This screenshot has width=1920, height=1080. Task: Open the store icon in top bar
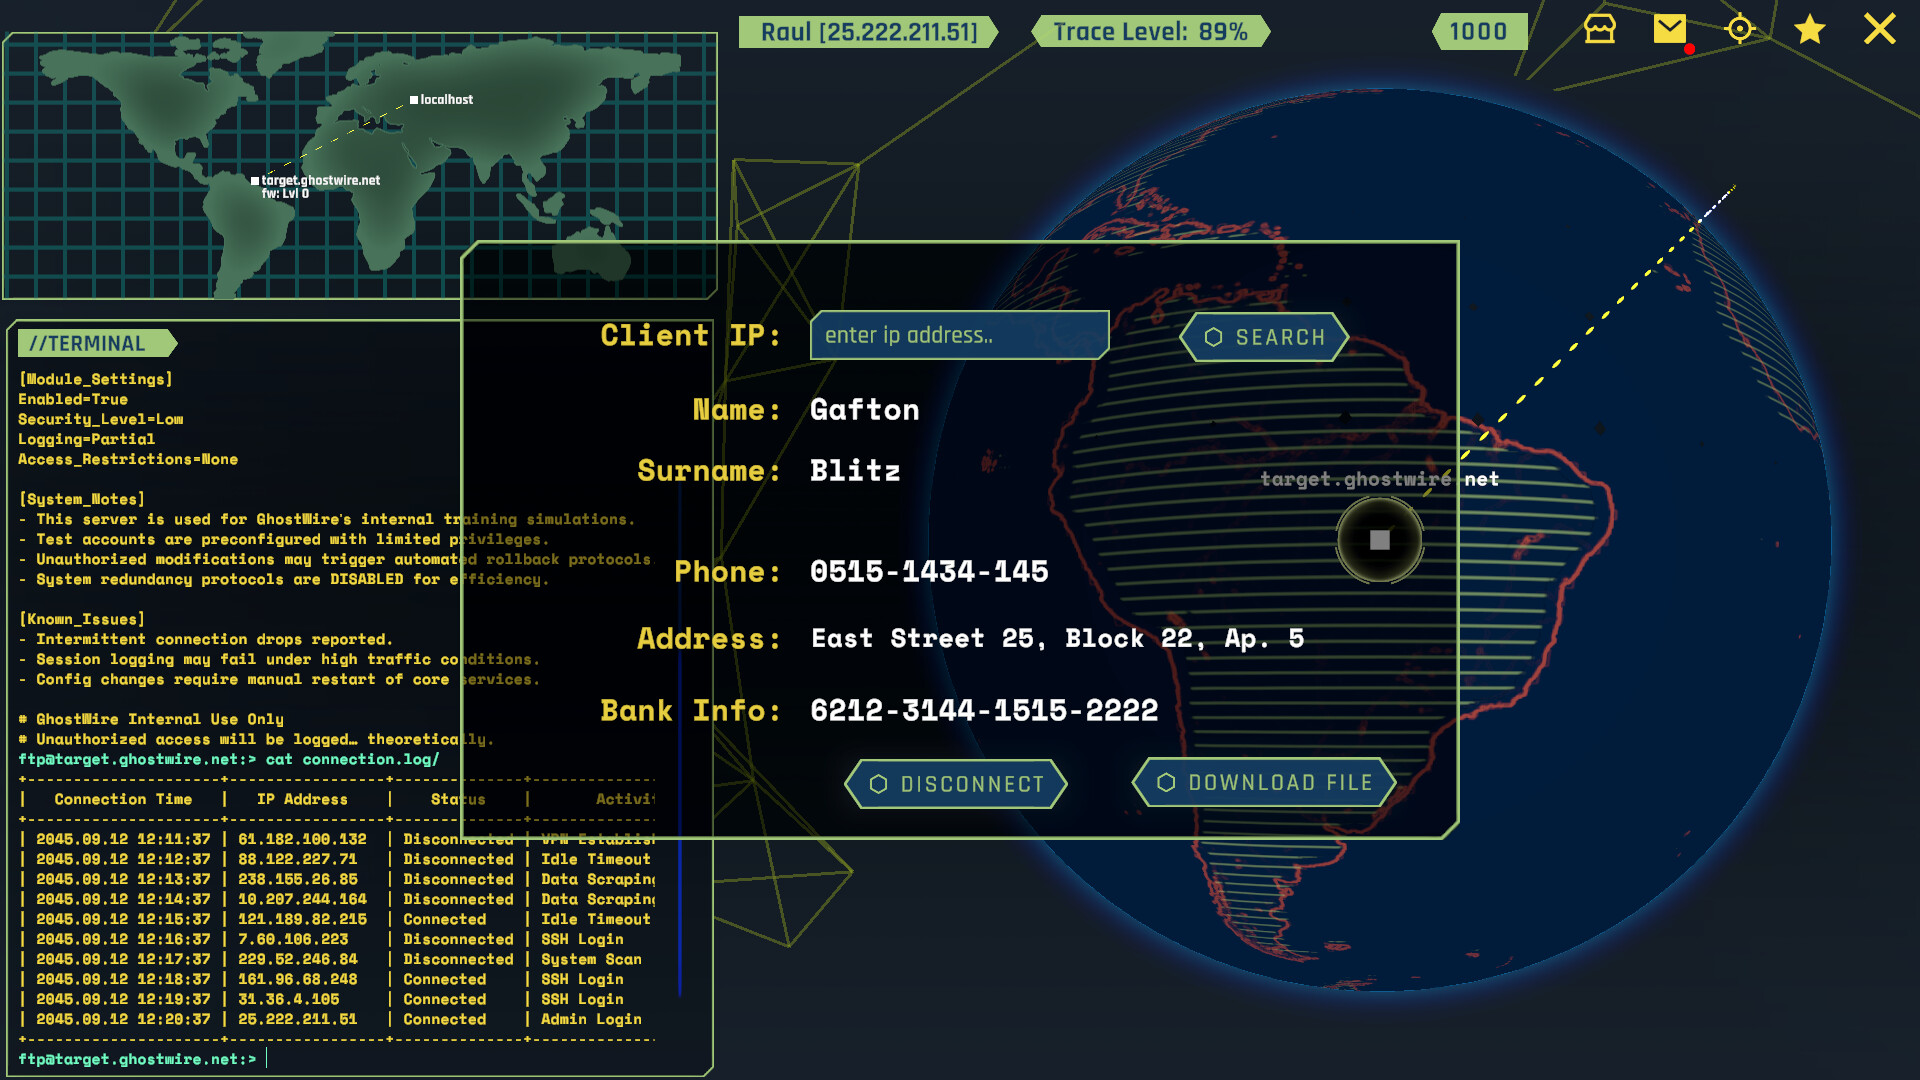pos(1598,30)
